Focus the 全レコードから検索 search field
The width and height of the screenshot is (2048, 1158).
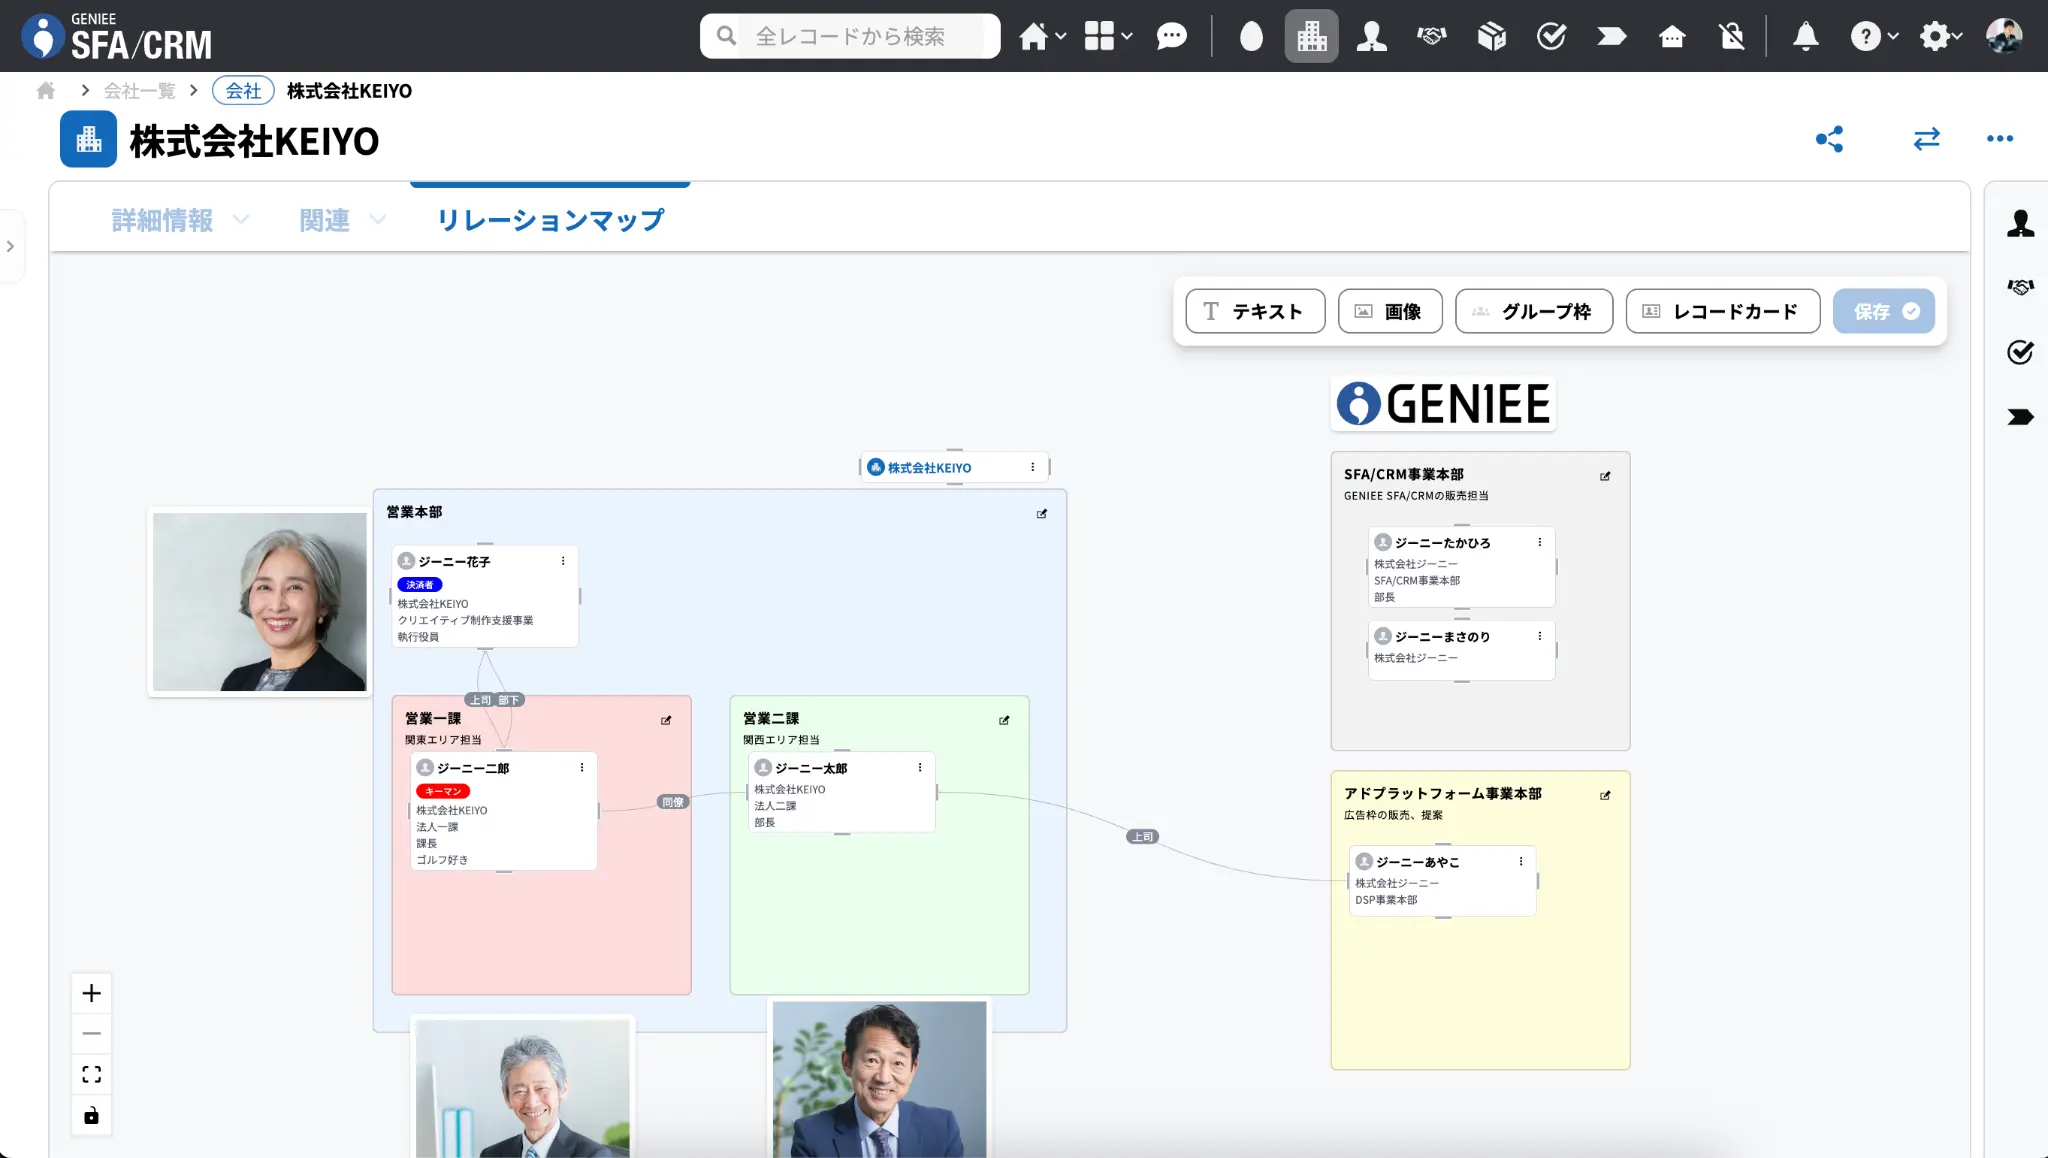pyautogui.click(x=850, y=36)
